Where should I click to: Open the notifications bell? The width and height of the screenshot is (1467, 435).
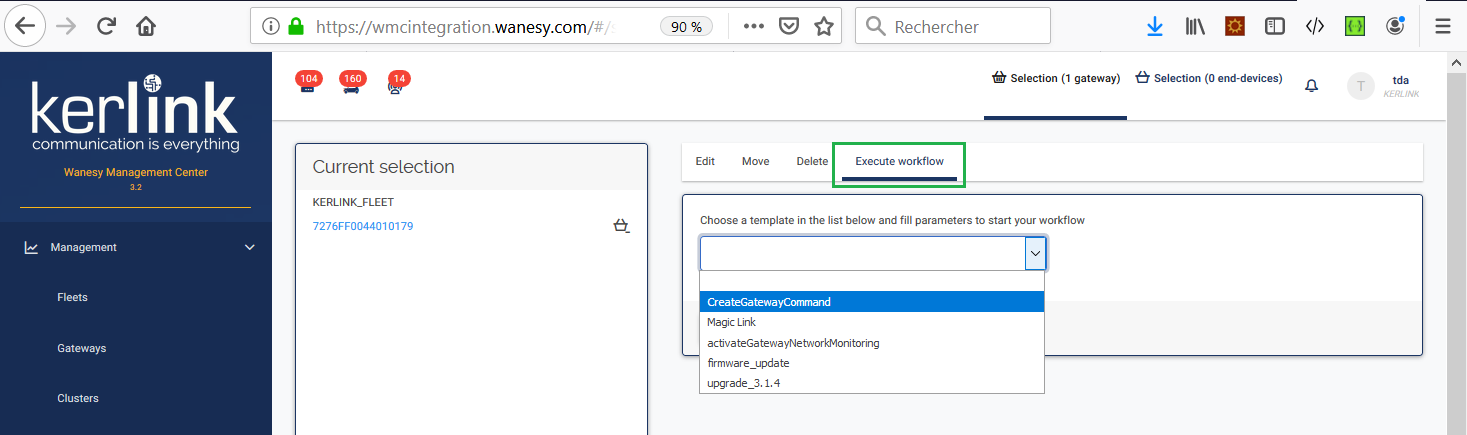1312,86
